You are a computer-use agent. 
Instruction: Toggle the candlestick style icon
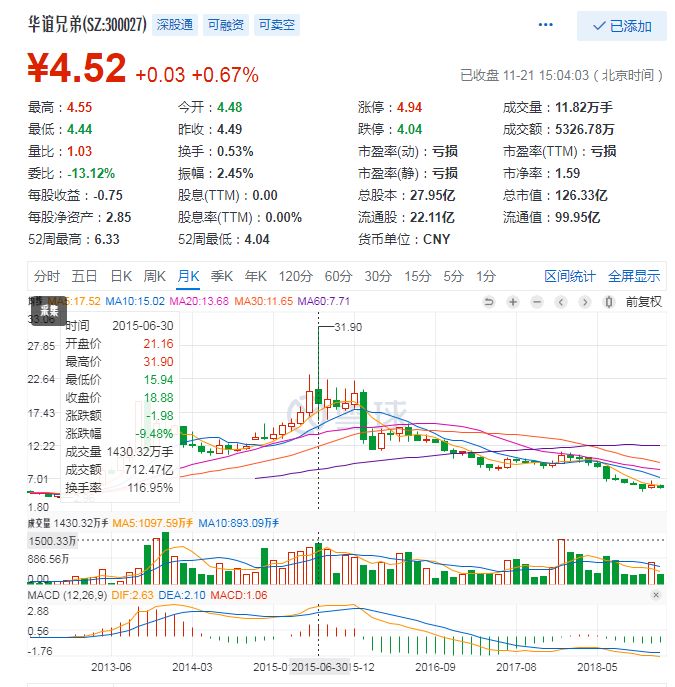[609, 301]
